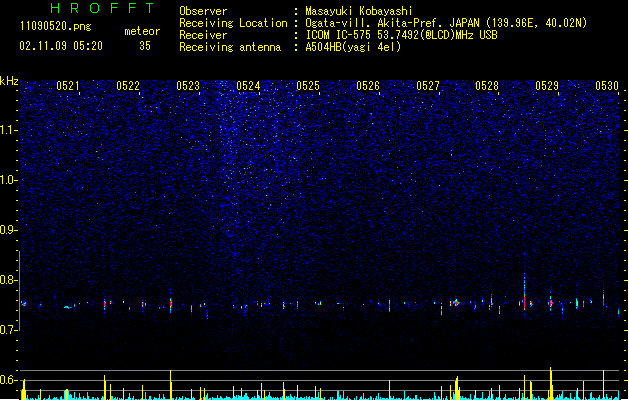The width and height of the screenshot is (629, 400).
Task: Click the 0.6 frequency axis label
Action: tap(9, 380)
